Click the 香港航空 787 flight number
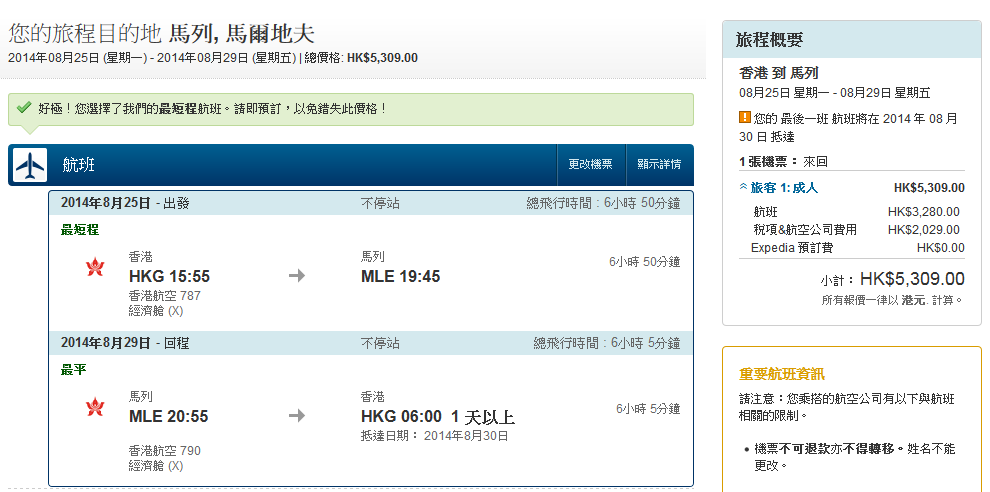The height and width of the screenshot is (492, 990). (165, 296)
